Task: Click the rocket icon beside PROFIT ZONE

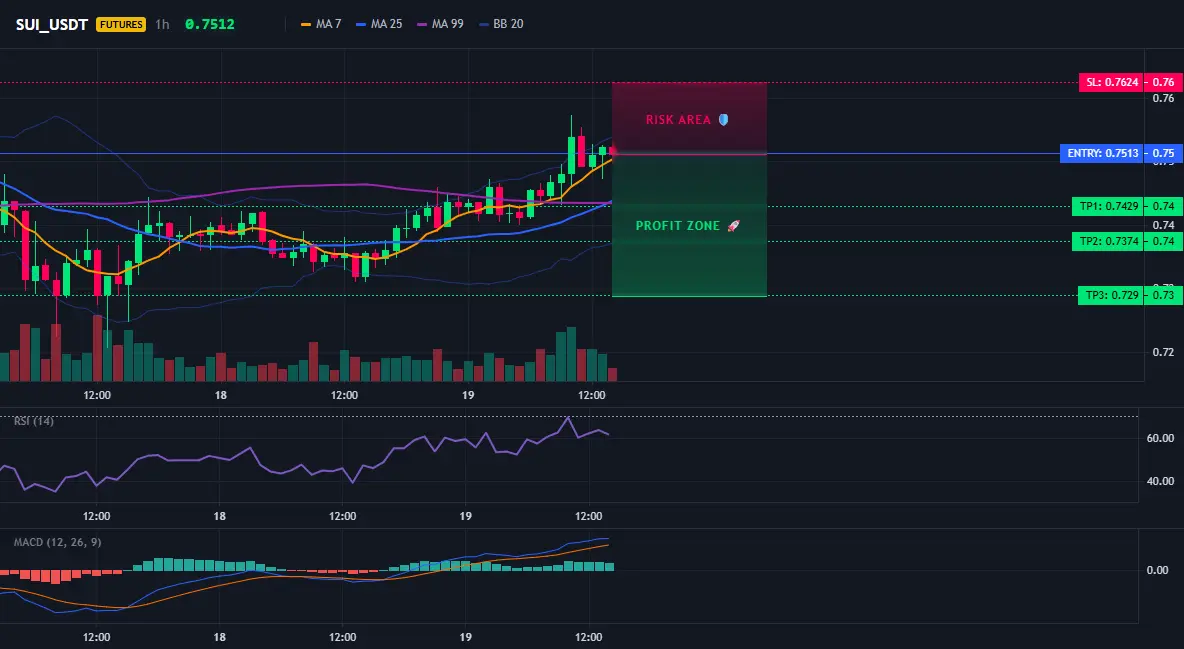Action: click(733, 226)
